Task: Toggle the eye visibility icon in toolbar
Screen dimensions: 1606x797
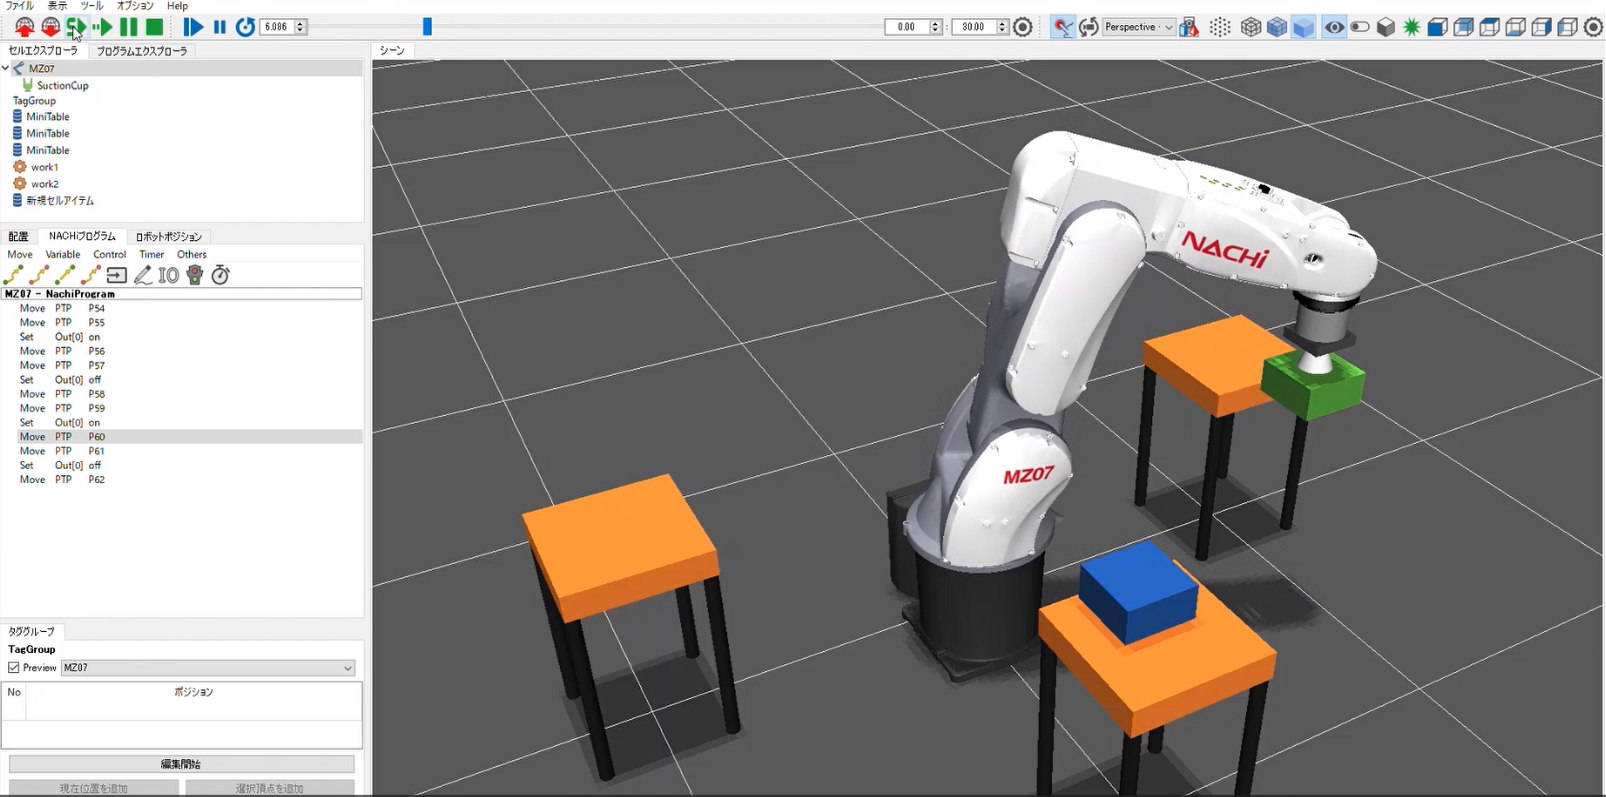Action: [x=1334, y=27]
